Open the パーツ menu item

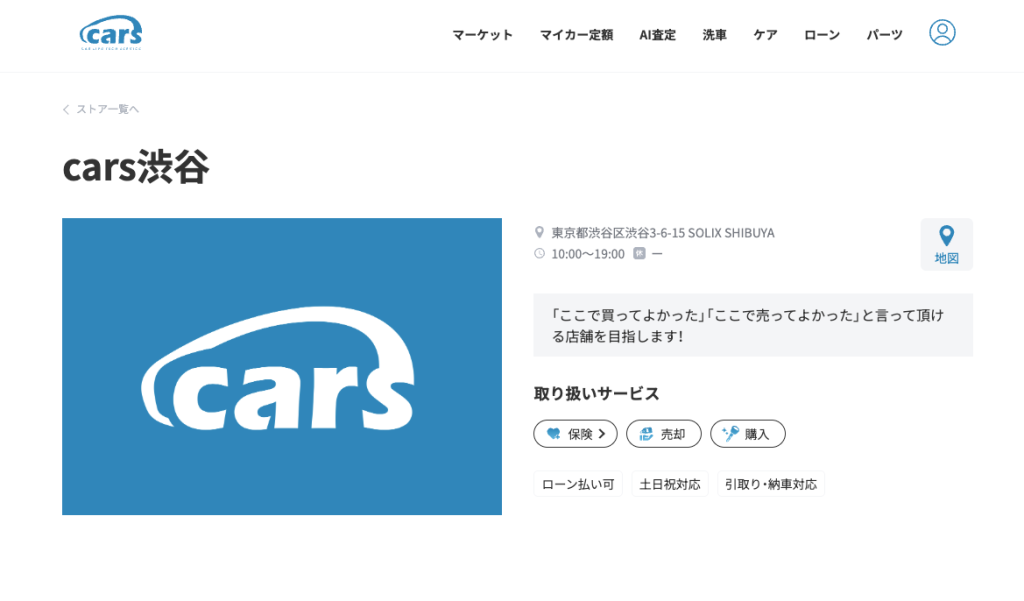pyautogui.click(x=884, y=35)
